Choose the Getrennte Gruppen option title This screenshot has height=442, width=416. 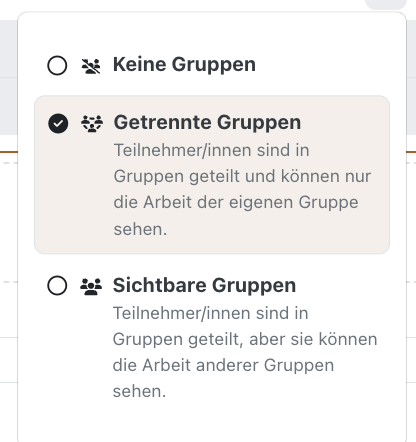tap(207, 122)
